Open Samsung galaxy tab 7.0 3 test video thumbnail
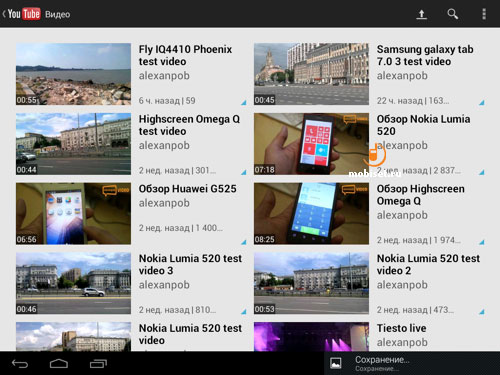This screenshot has height=375, width=500. (x=311, y=74)
